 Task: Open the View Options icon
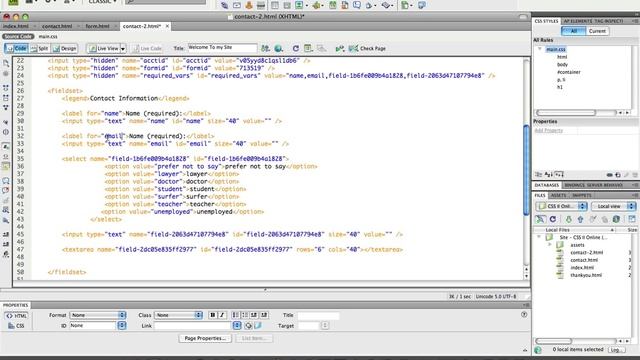[308, 48]
